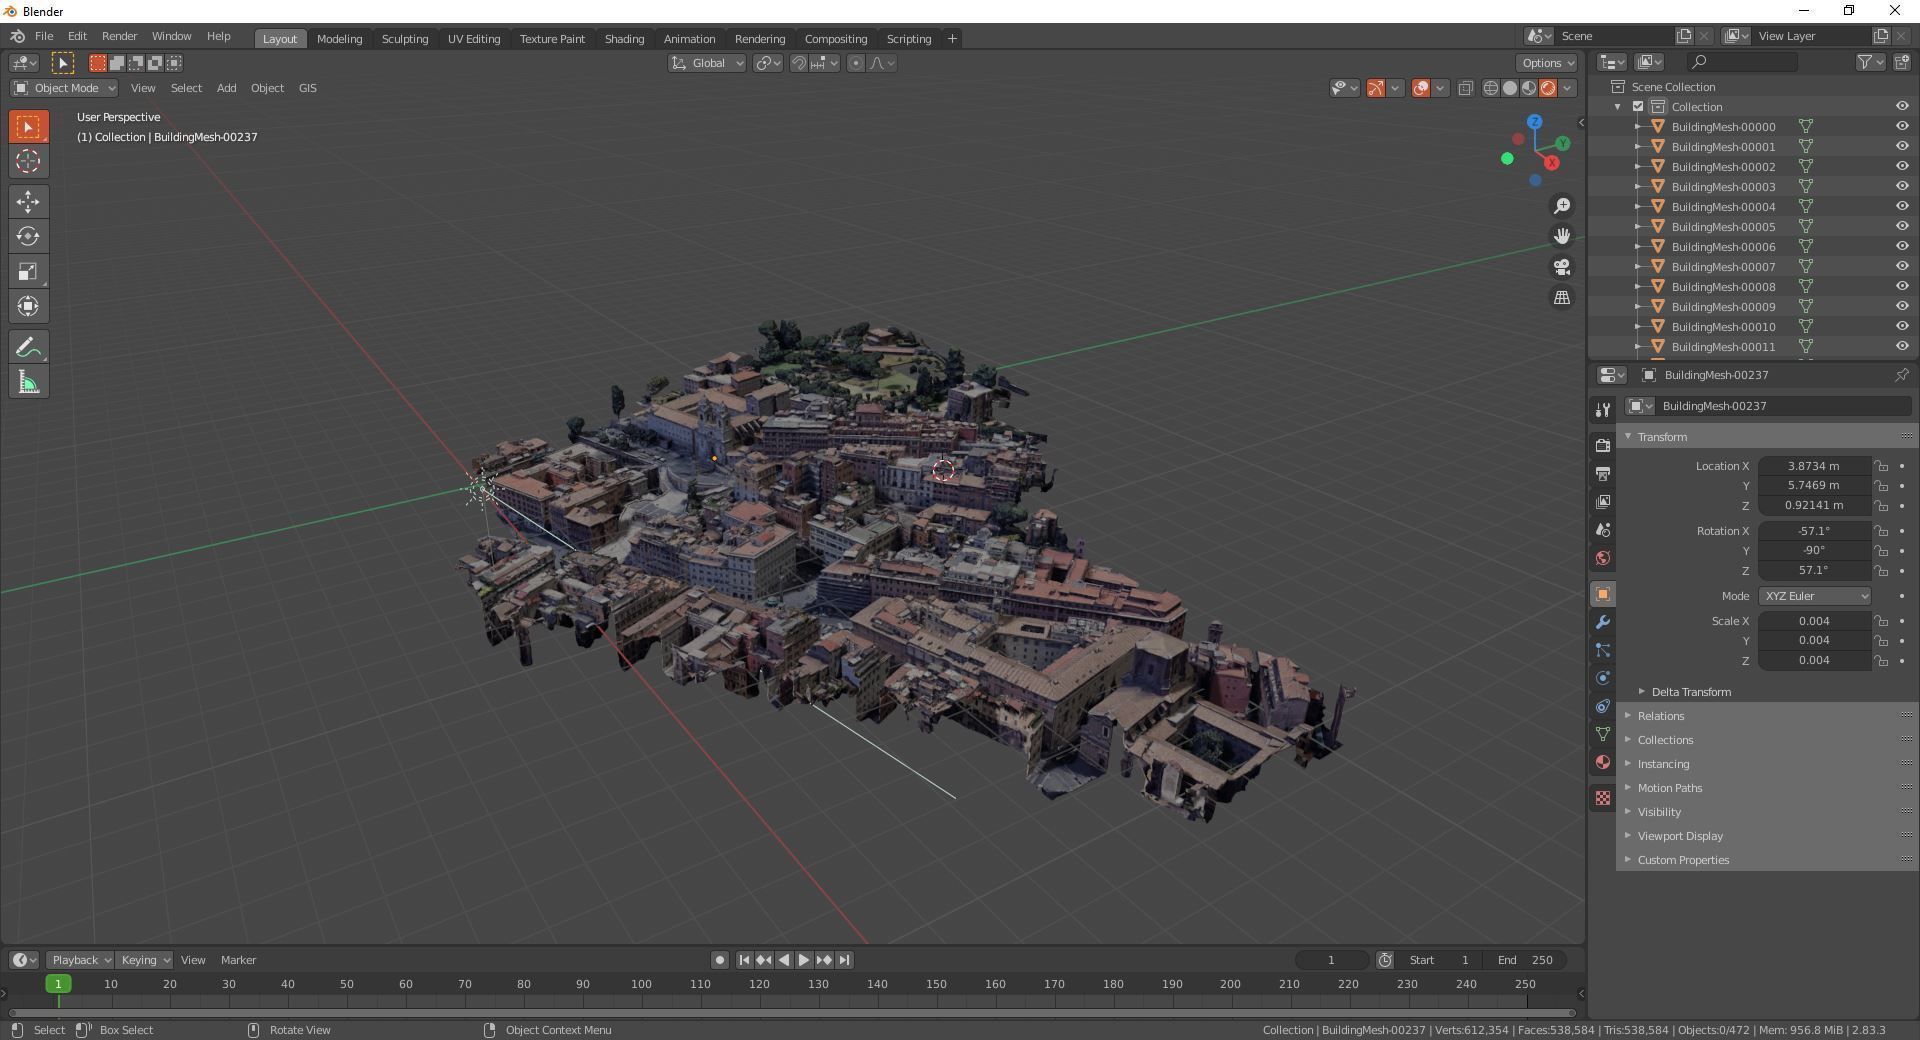Toggle lock for Location X
This screenshot has height=1040, width=1920.
1881,466
